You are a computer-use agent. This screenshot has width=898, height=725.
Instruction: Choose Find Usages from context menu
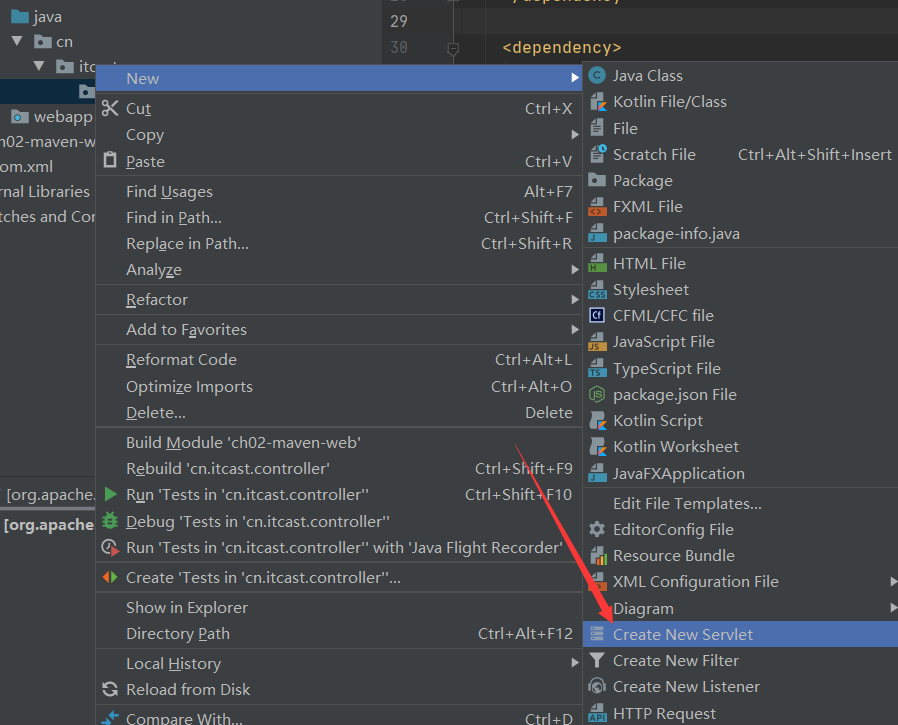pos(339,191)
